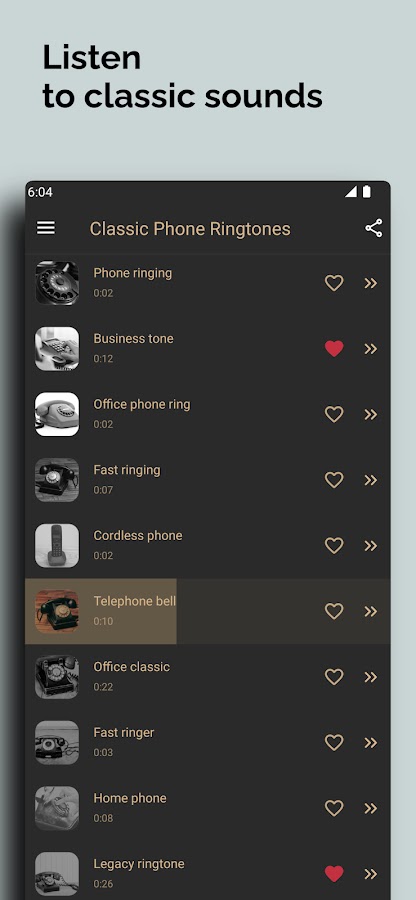This screenshot has width=416, height=900.
Task: Play the Home phone ringtone title
Action: 130,798
